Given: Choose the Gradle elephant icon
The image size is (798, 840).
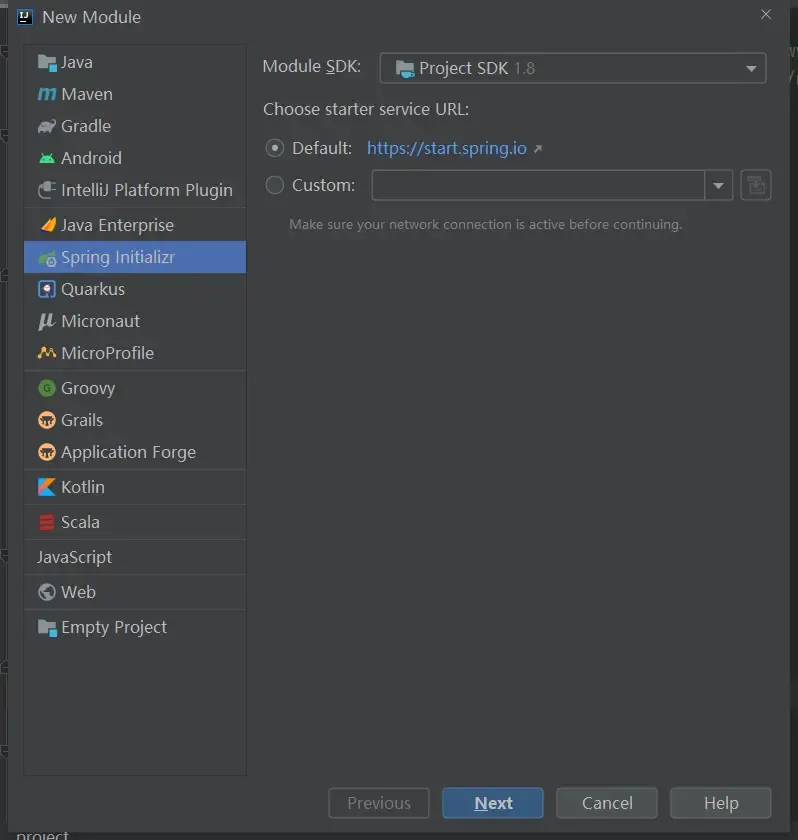Looking at the screenshot, I should [x=47, y=126].
